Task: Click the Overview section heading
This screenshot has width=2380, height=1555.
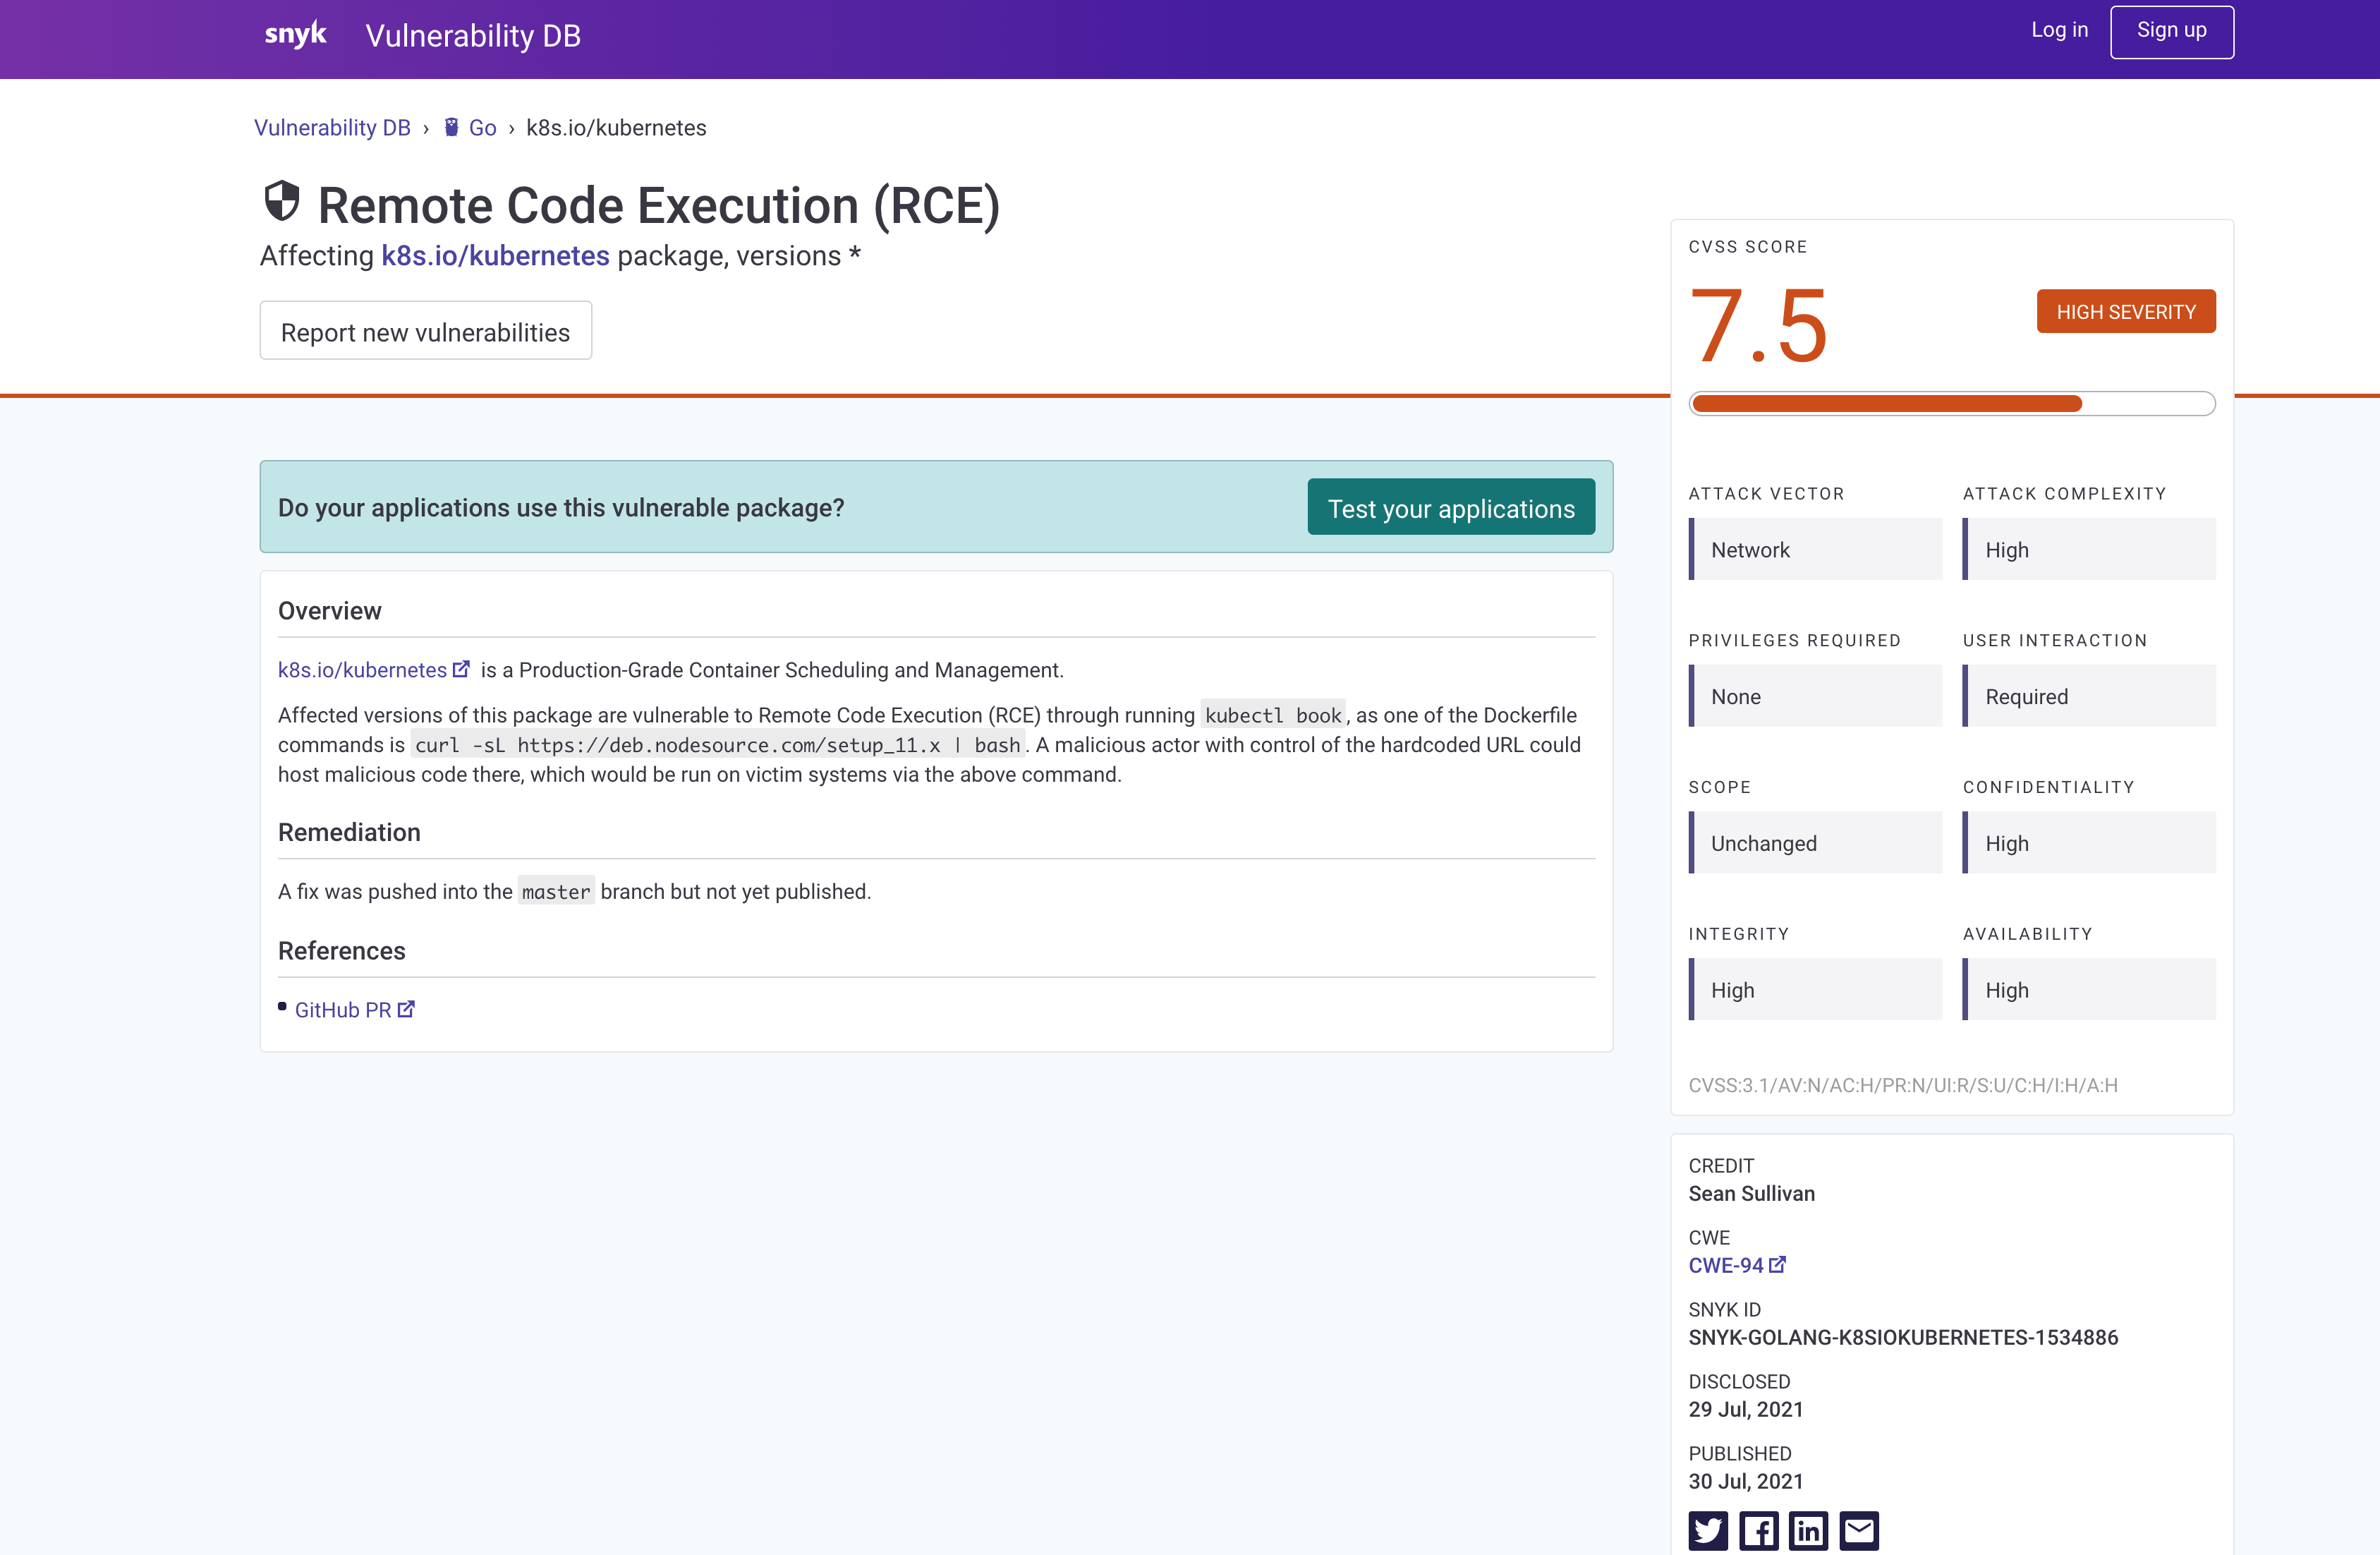Action: (x=330, y=610)
